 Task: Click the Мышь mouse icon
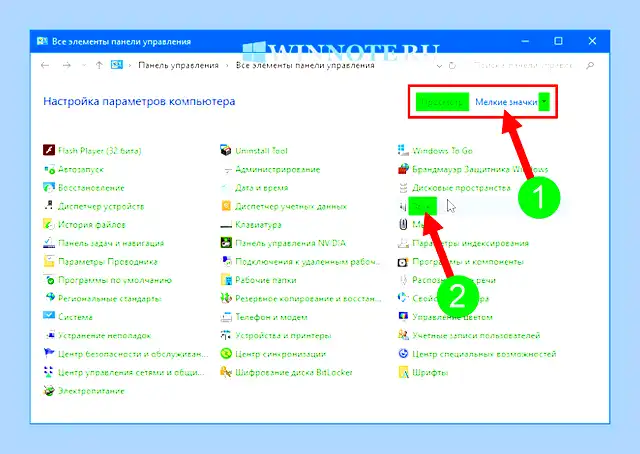[403, 225]
